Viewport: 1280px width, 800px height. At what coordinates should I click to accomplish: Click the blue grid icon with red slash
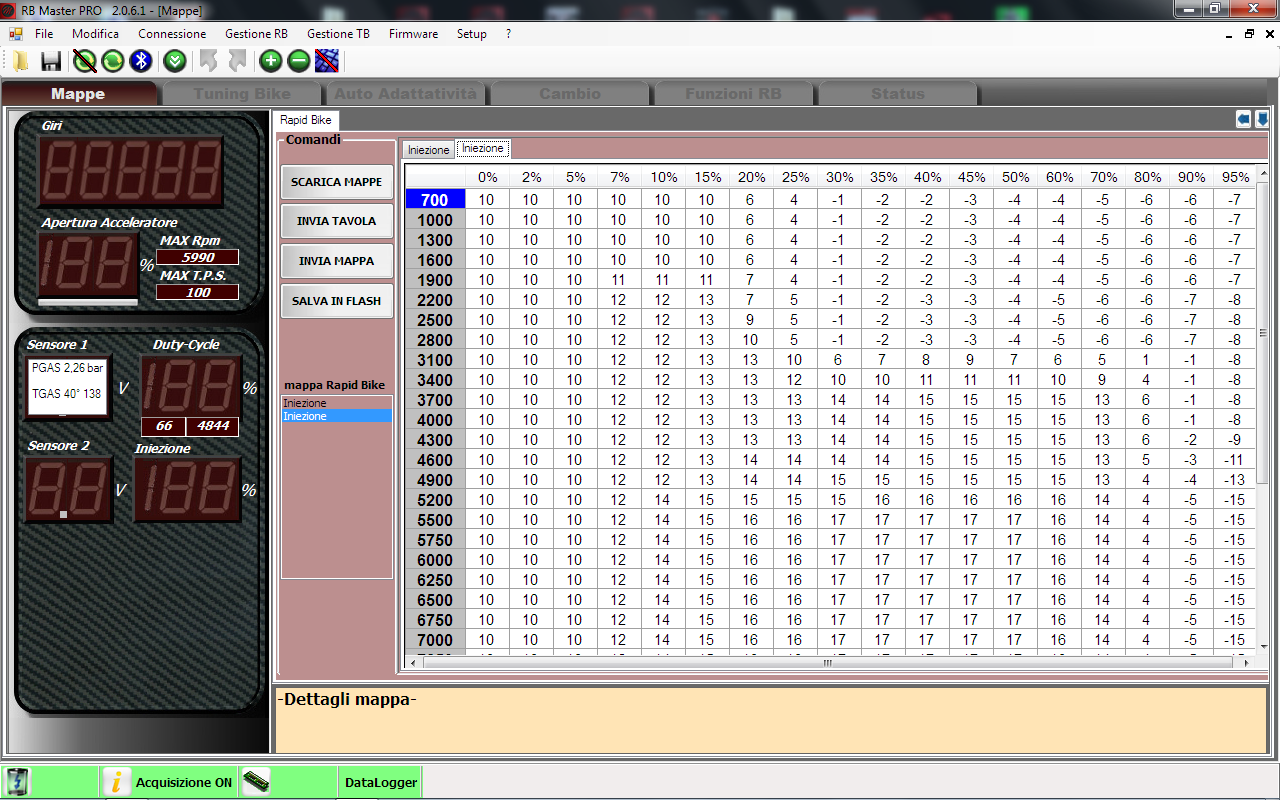tap(326, 61)
